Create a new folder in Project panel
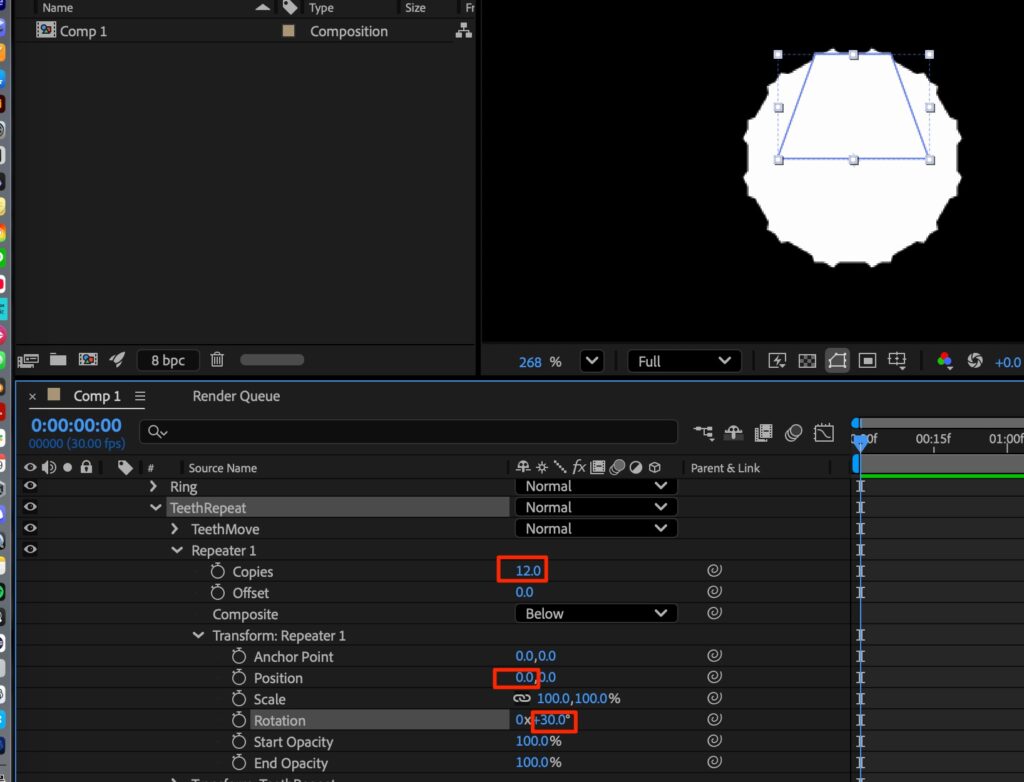Viewport: 1024px width, 782px height. tap(58, 360)
